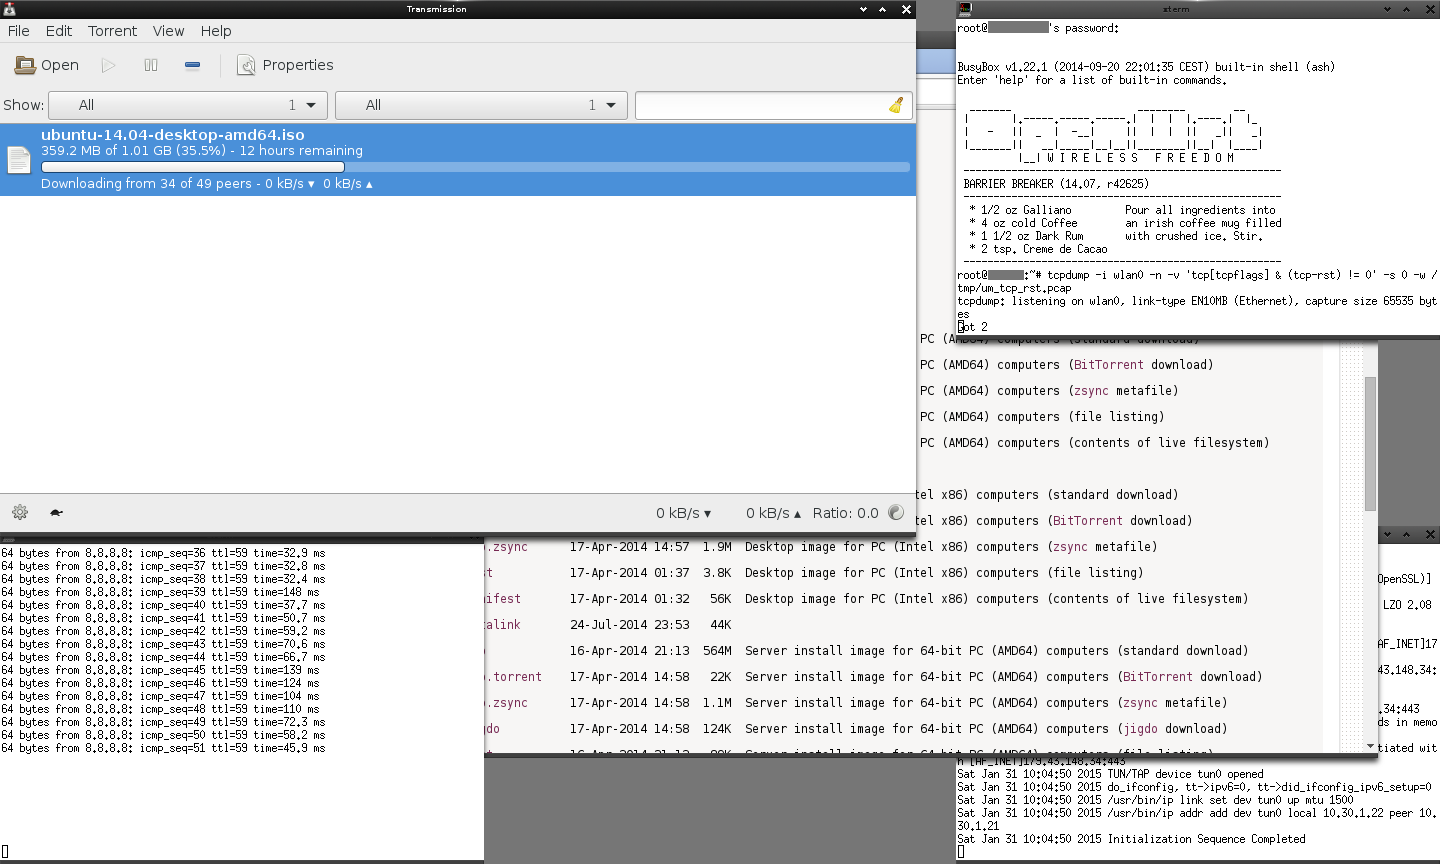Open the Torrent menu

(112, 31)
